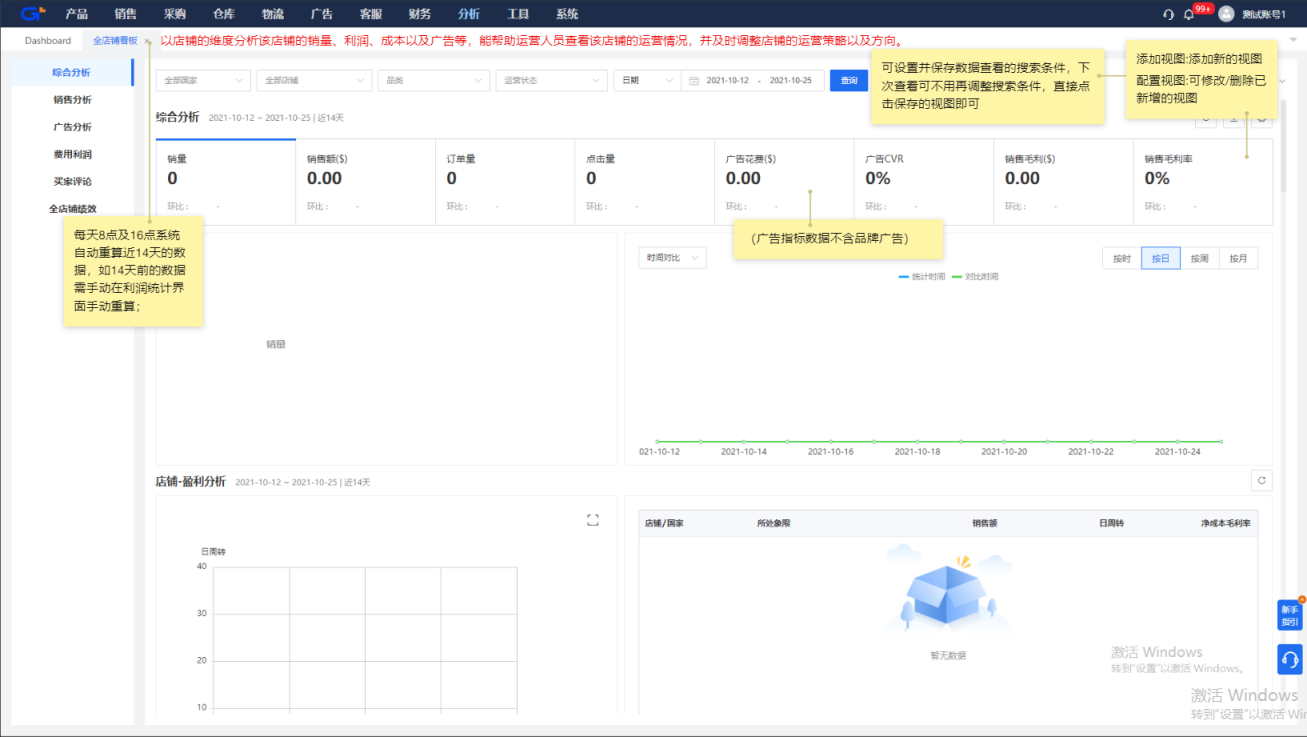1307x737 pixels.
Task: Open the 全部国家 filter dropdown
Action: [x=203, y=79]
